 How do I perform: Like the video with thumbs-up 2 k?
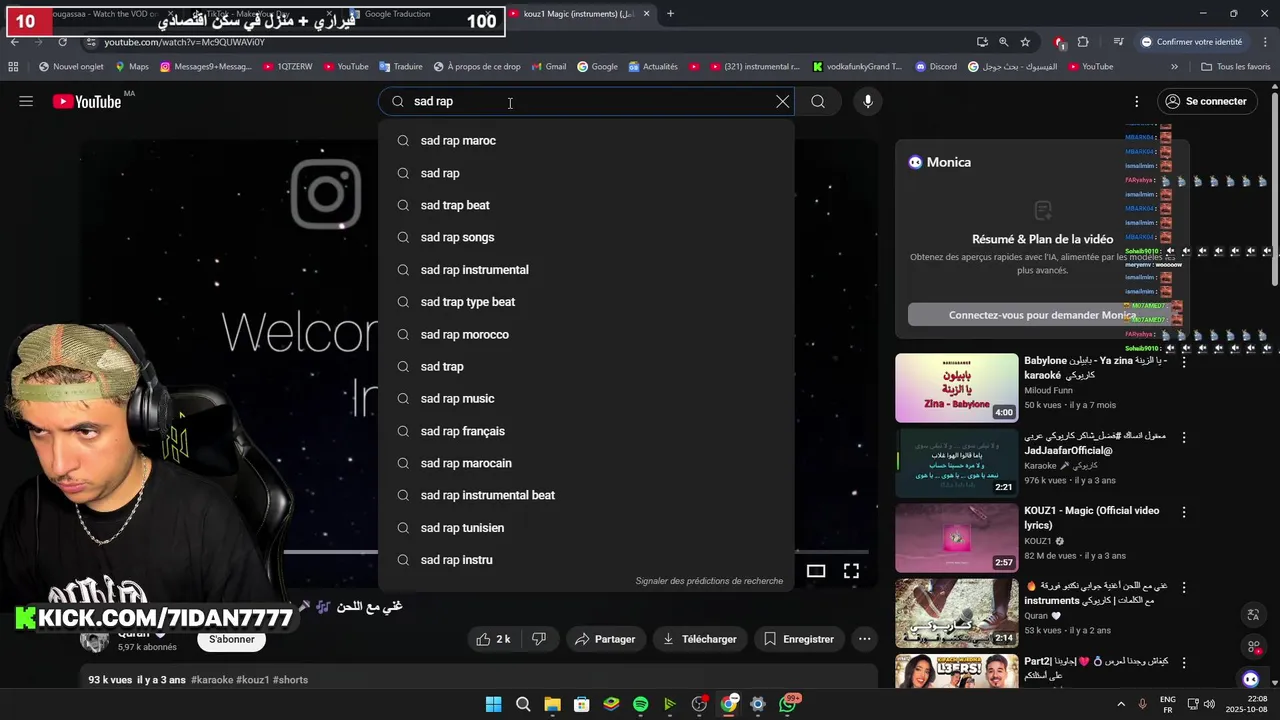point(494,639)
